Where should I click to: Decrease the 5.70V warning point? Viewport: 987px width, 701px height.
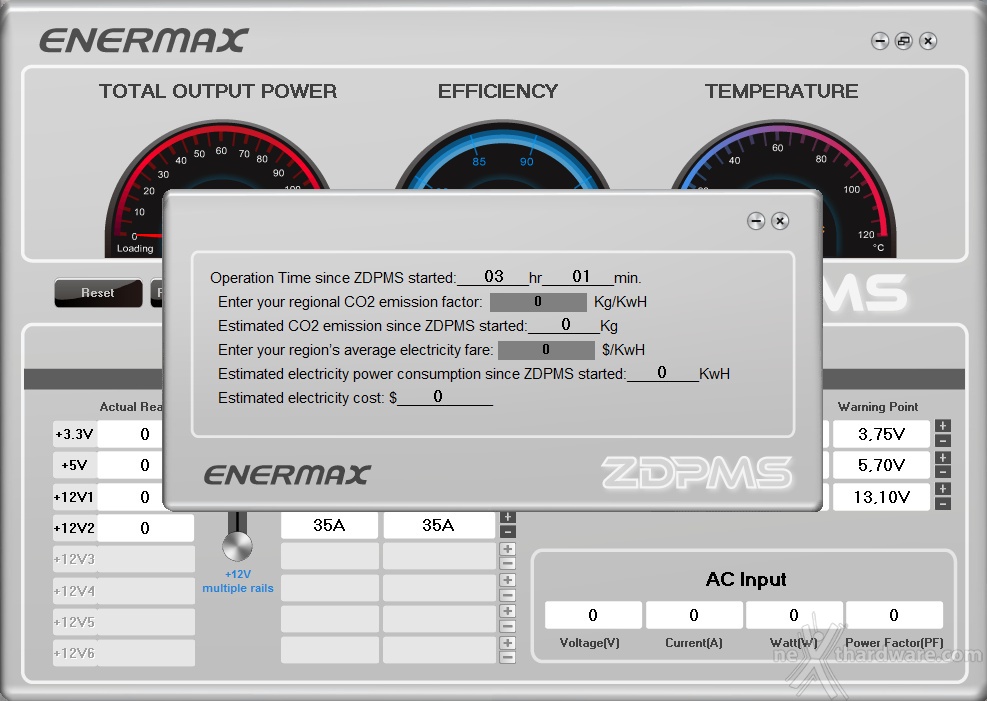(x=942, y=472)
